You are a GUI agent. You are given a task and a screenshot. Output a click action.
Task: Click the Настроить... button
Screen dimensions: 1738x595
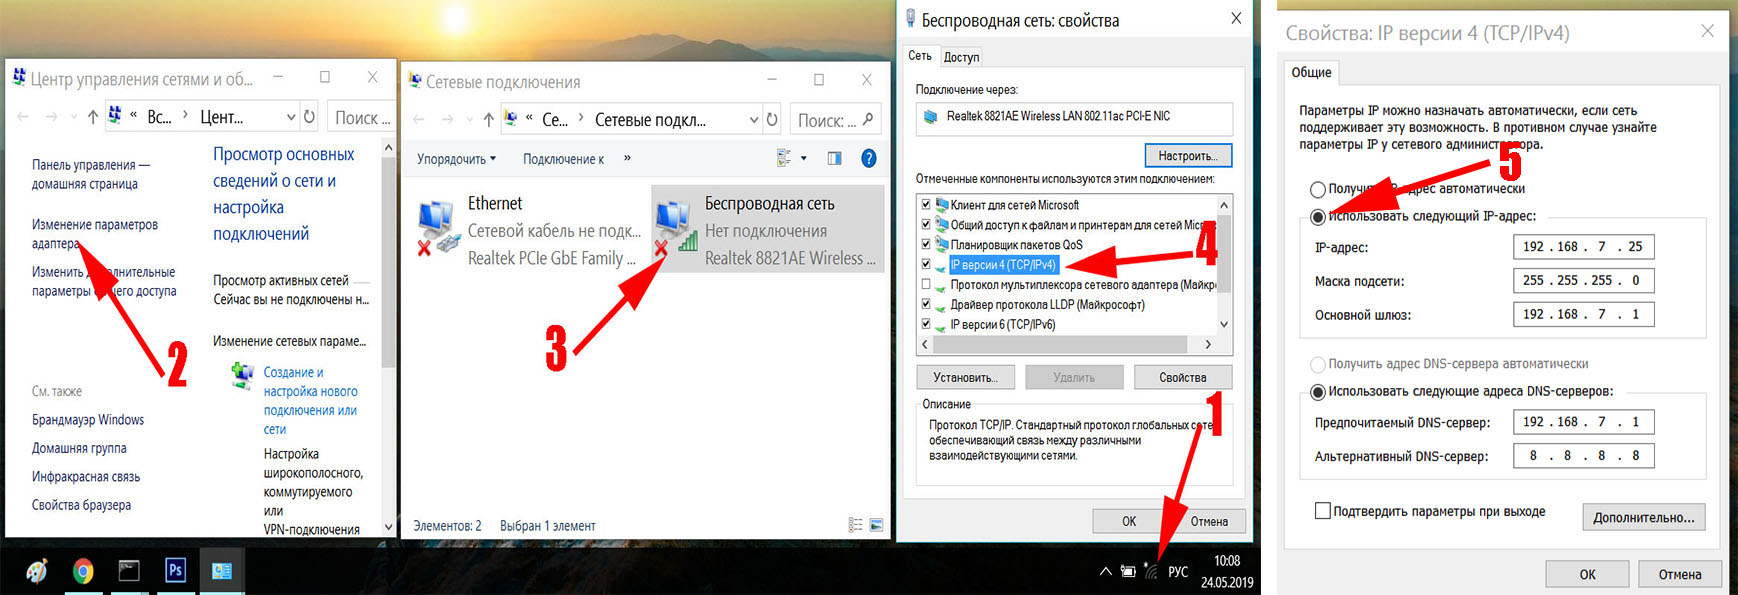tap(1188, 156)
